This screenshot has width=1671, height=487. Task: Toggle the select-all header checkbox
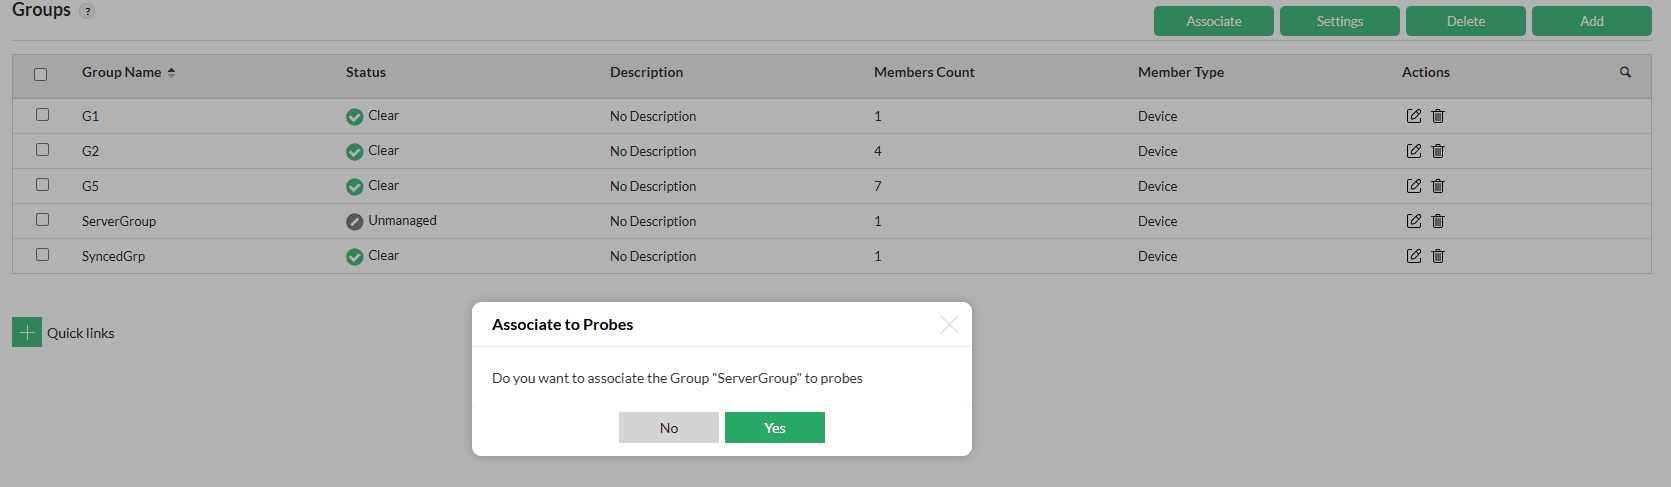pos(41,74)
